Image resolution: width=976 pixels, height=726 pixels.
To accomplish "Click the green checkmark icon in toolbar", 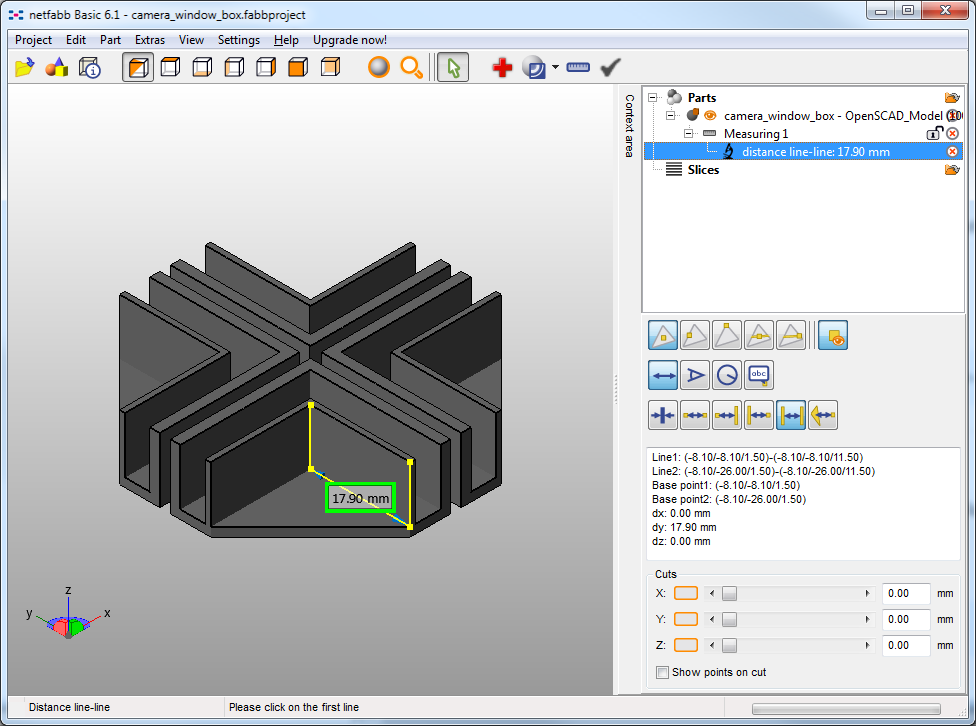I will [611, 67].
